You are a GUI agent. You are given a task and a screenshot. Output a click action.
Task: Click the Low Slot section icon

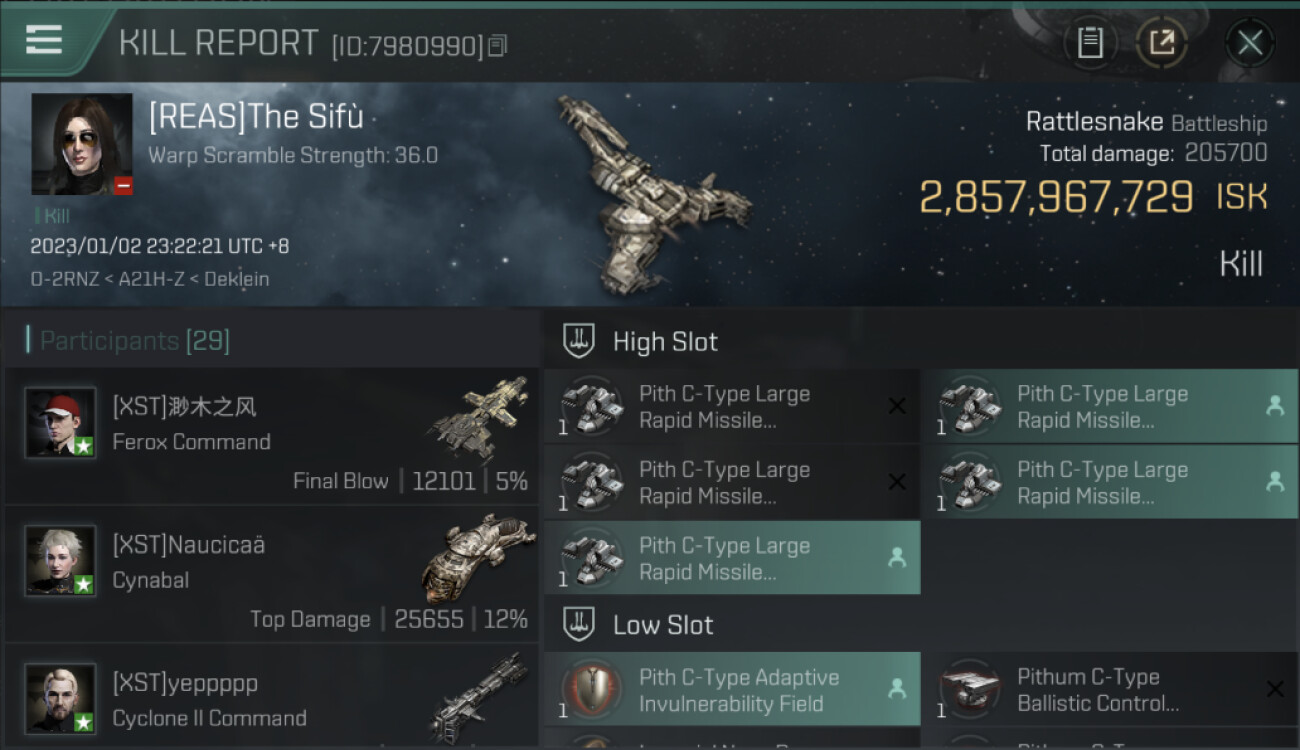[x=578, y=625]
